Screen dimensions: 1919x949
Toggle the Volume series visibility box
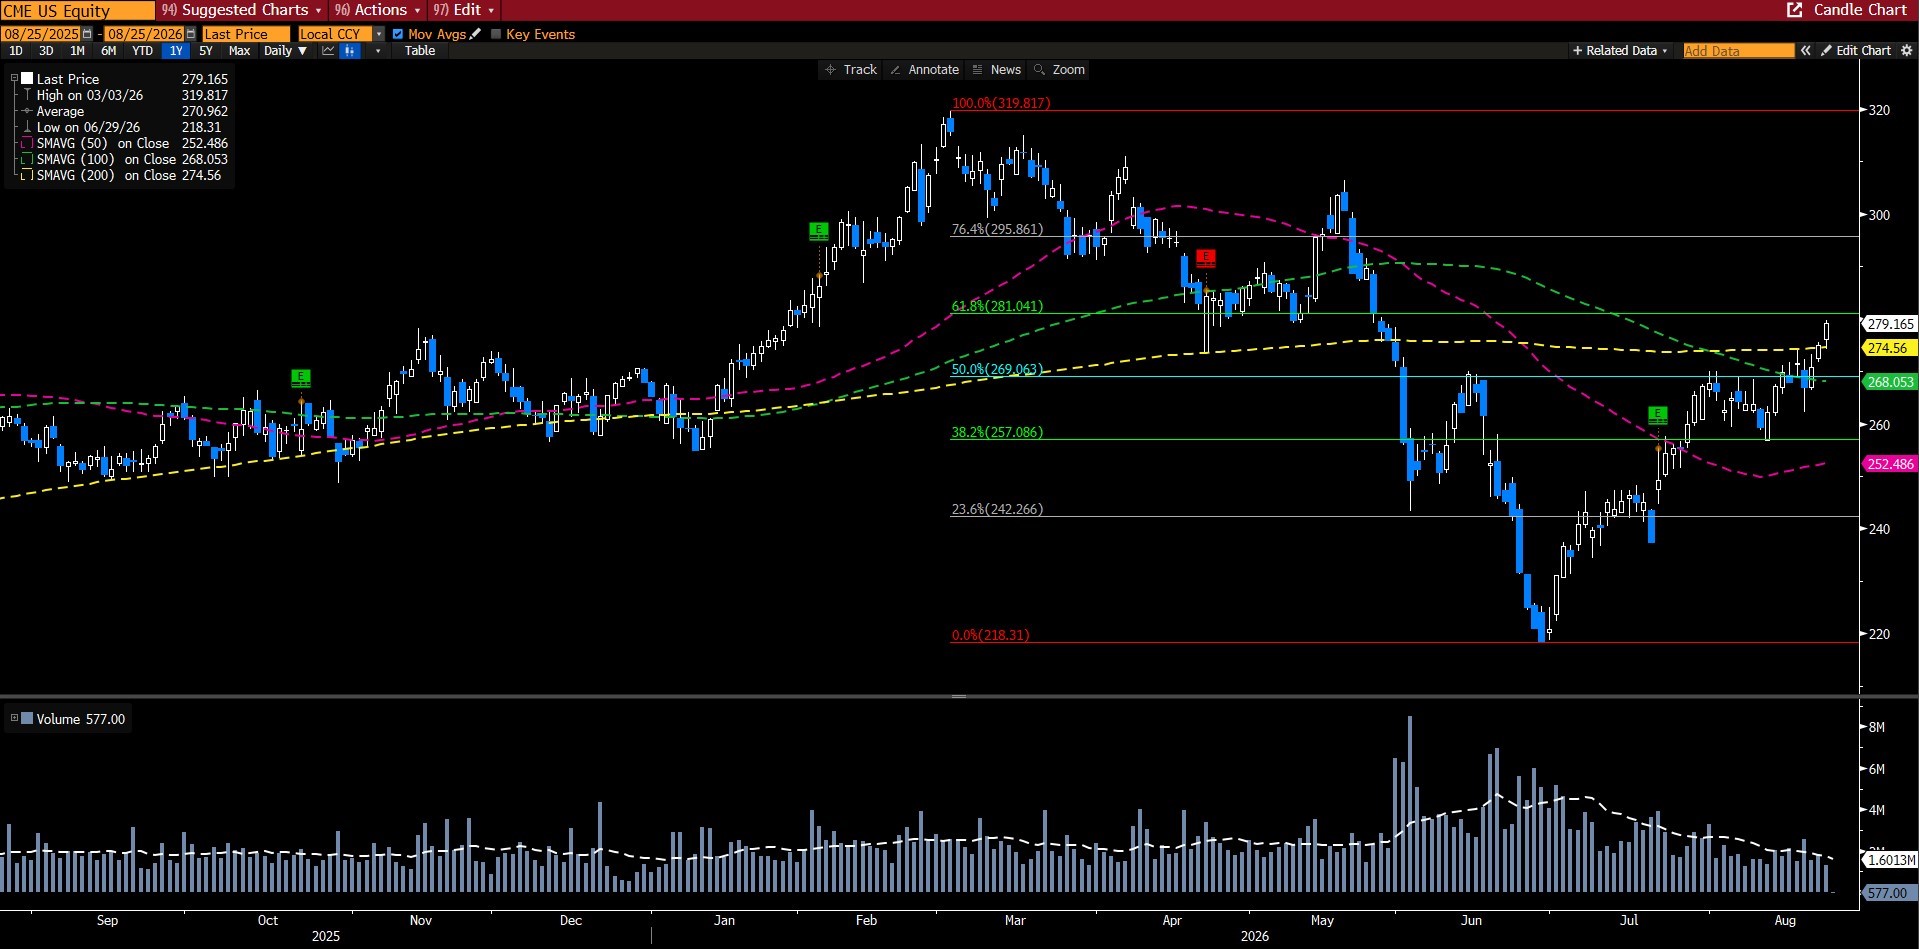tap(28, 719)
